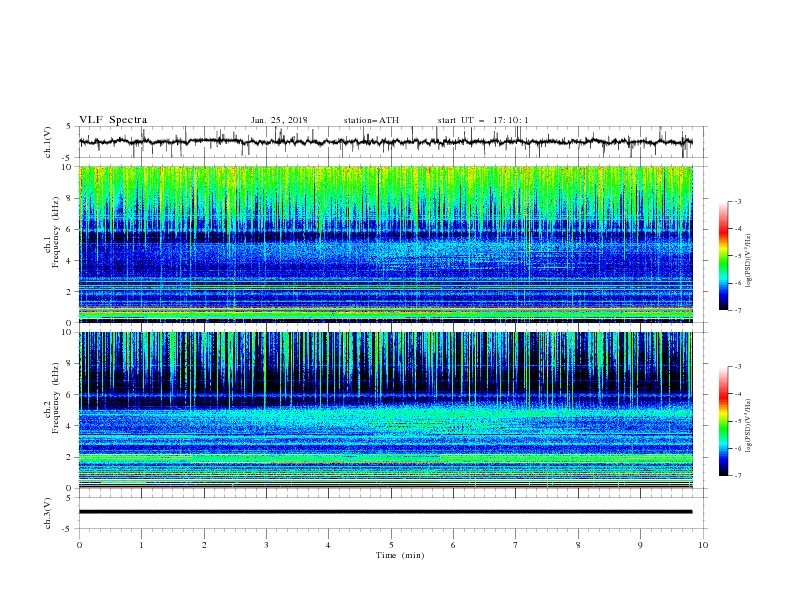
Task: Click the ch.3 flat black trace
Action: [386, 512]
